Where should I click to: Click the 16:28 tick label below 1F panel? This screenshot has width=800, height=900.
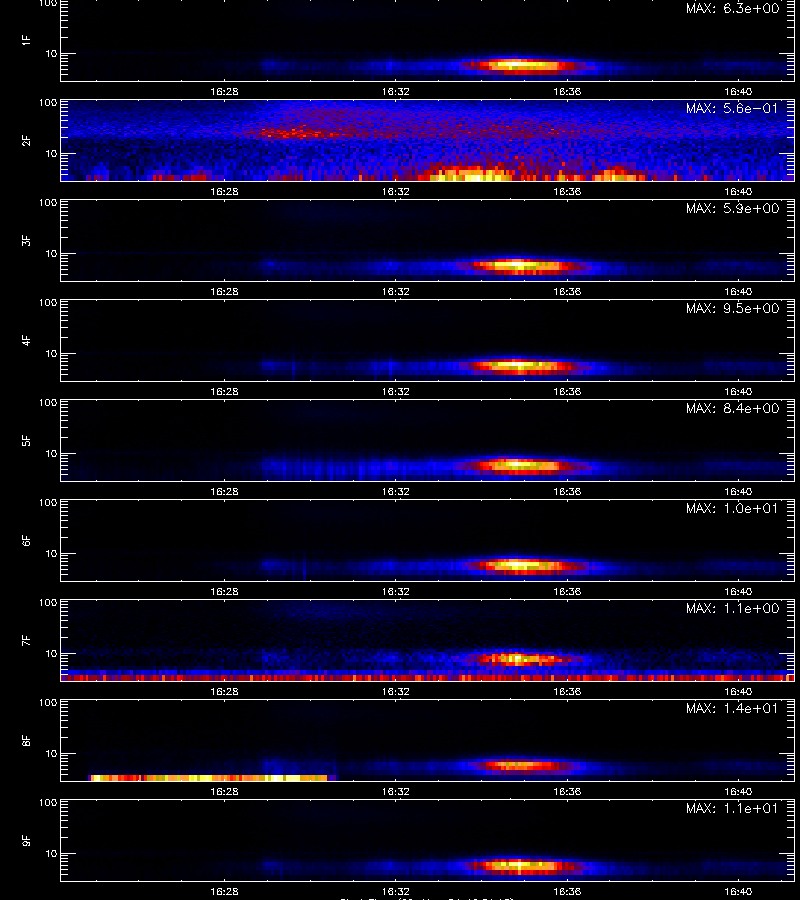click(x=224, y=91)
